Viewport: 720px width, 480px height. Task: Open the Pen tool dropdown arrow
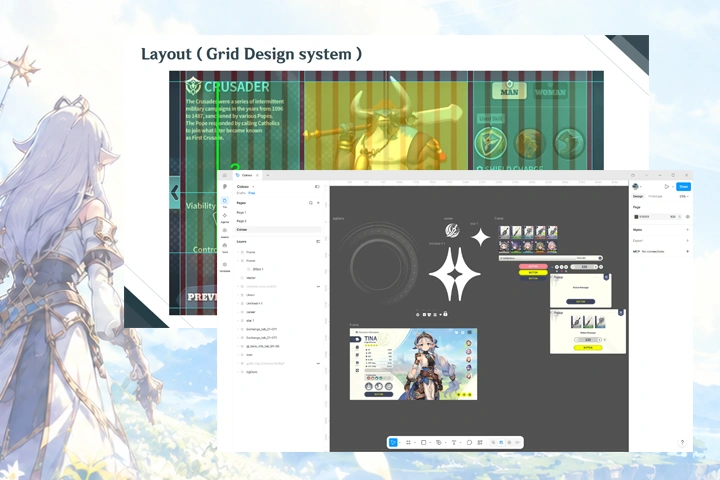click(x=445, y=443)
